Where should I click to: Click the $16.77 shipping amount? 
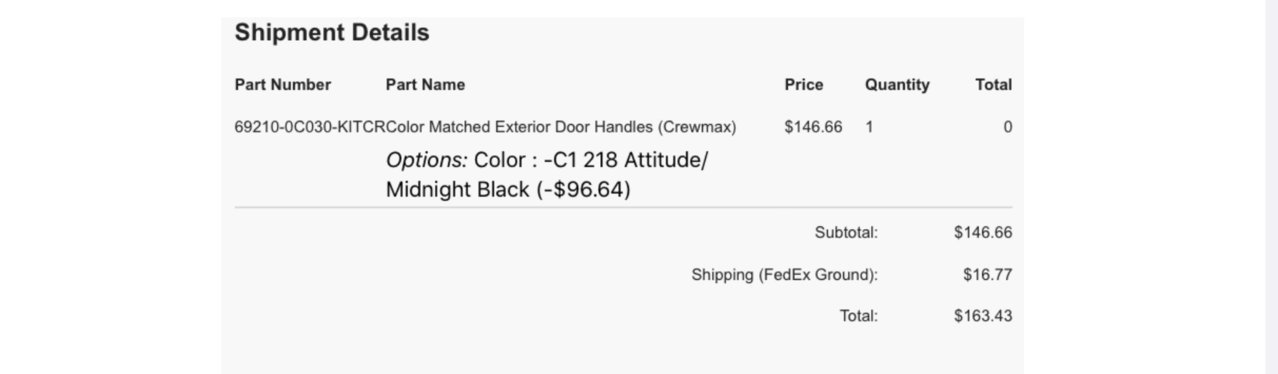(988, 274)
